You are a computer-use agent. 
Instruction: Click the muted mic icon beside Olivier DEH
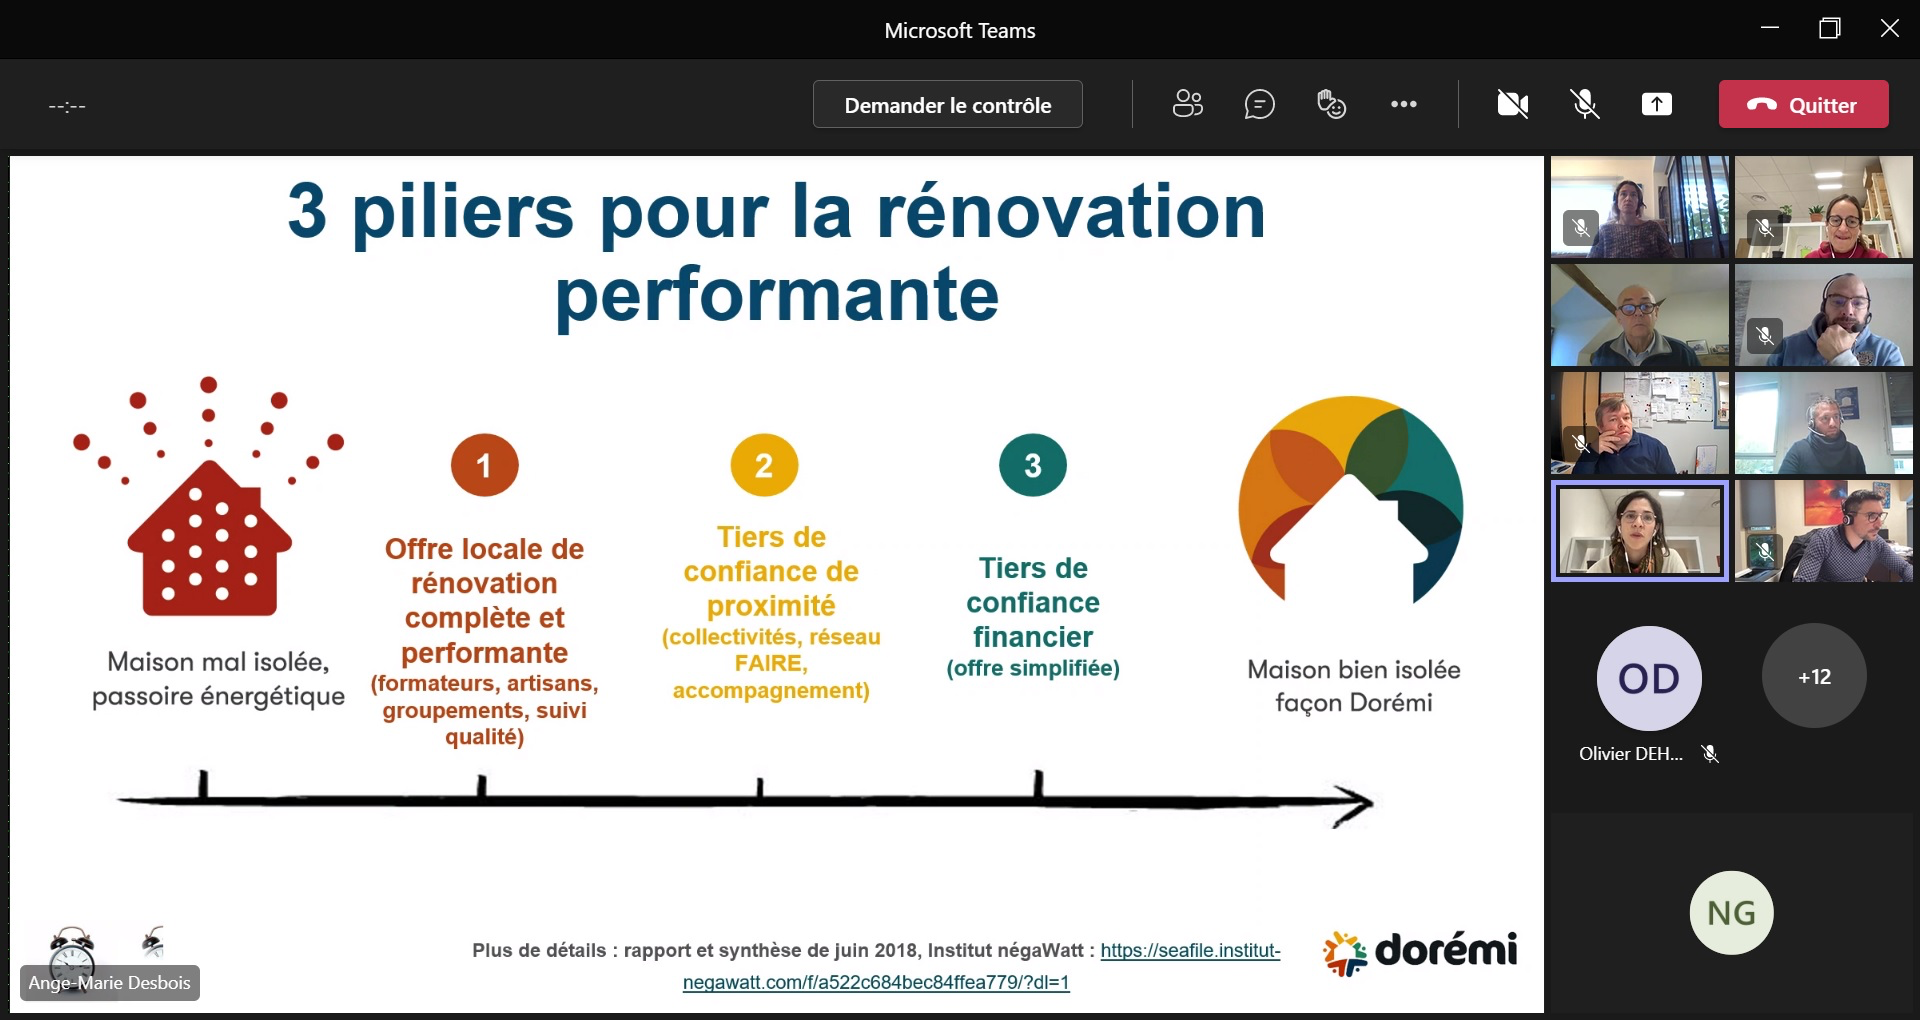1710,754
